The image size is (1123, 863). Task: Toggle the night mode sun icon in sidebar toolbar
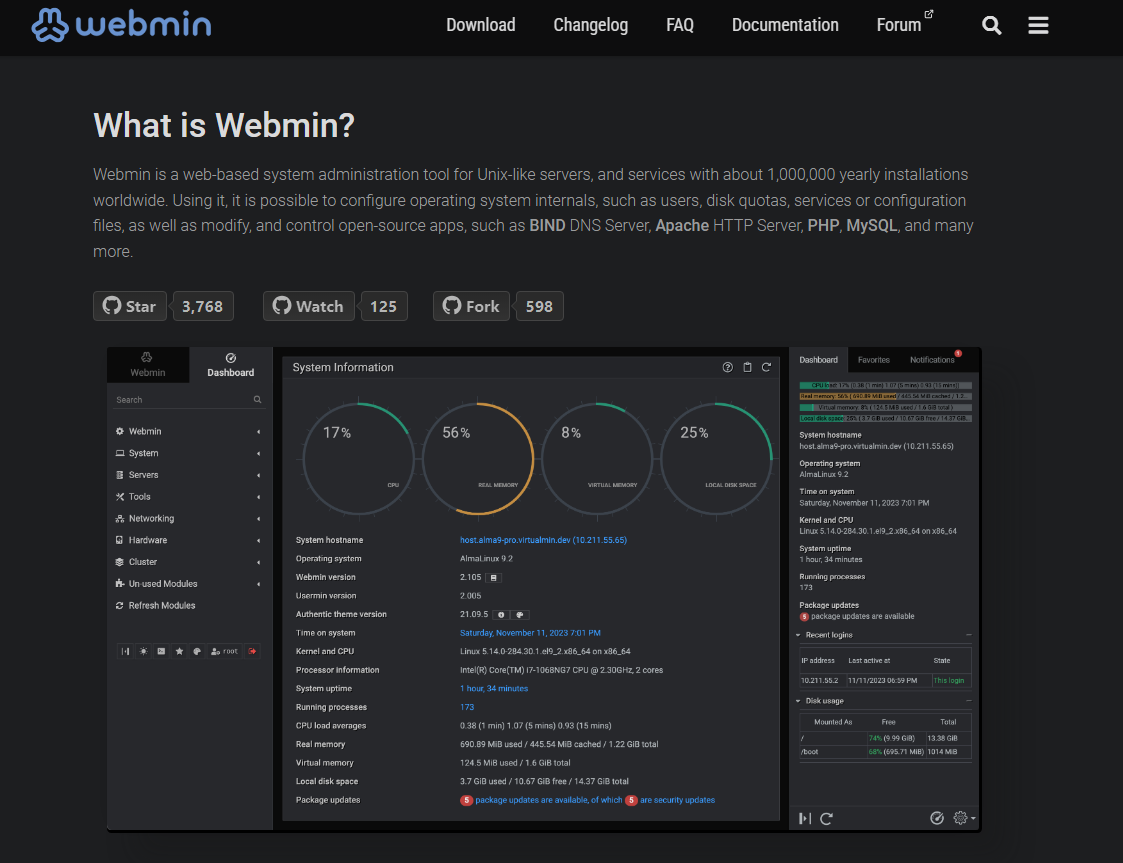click(x=143, y=652)
